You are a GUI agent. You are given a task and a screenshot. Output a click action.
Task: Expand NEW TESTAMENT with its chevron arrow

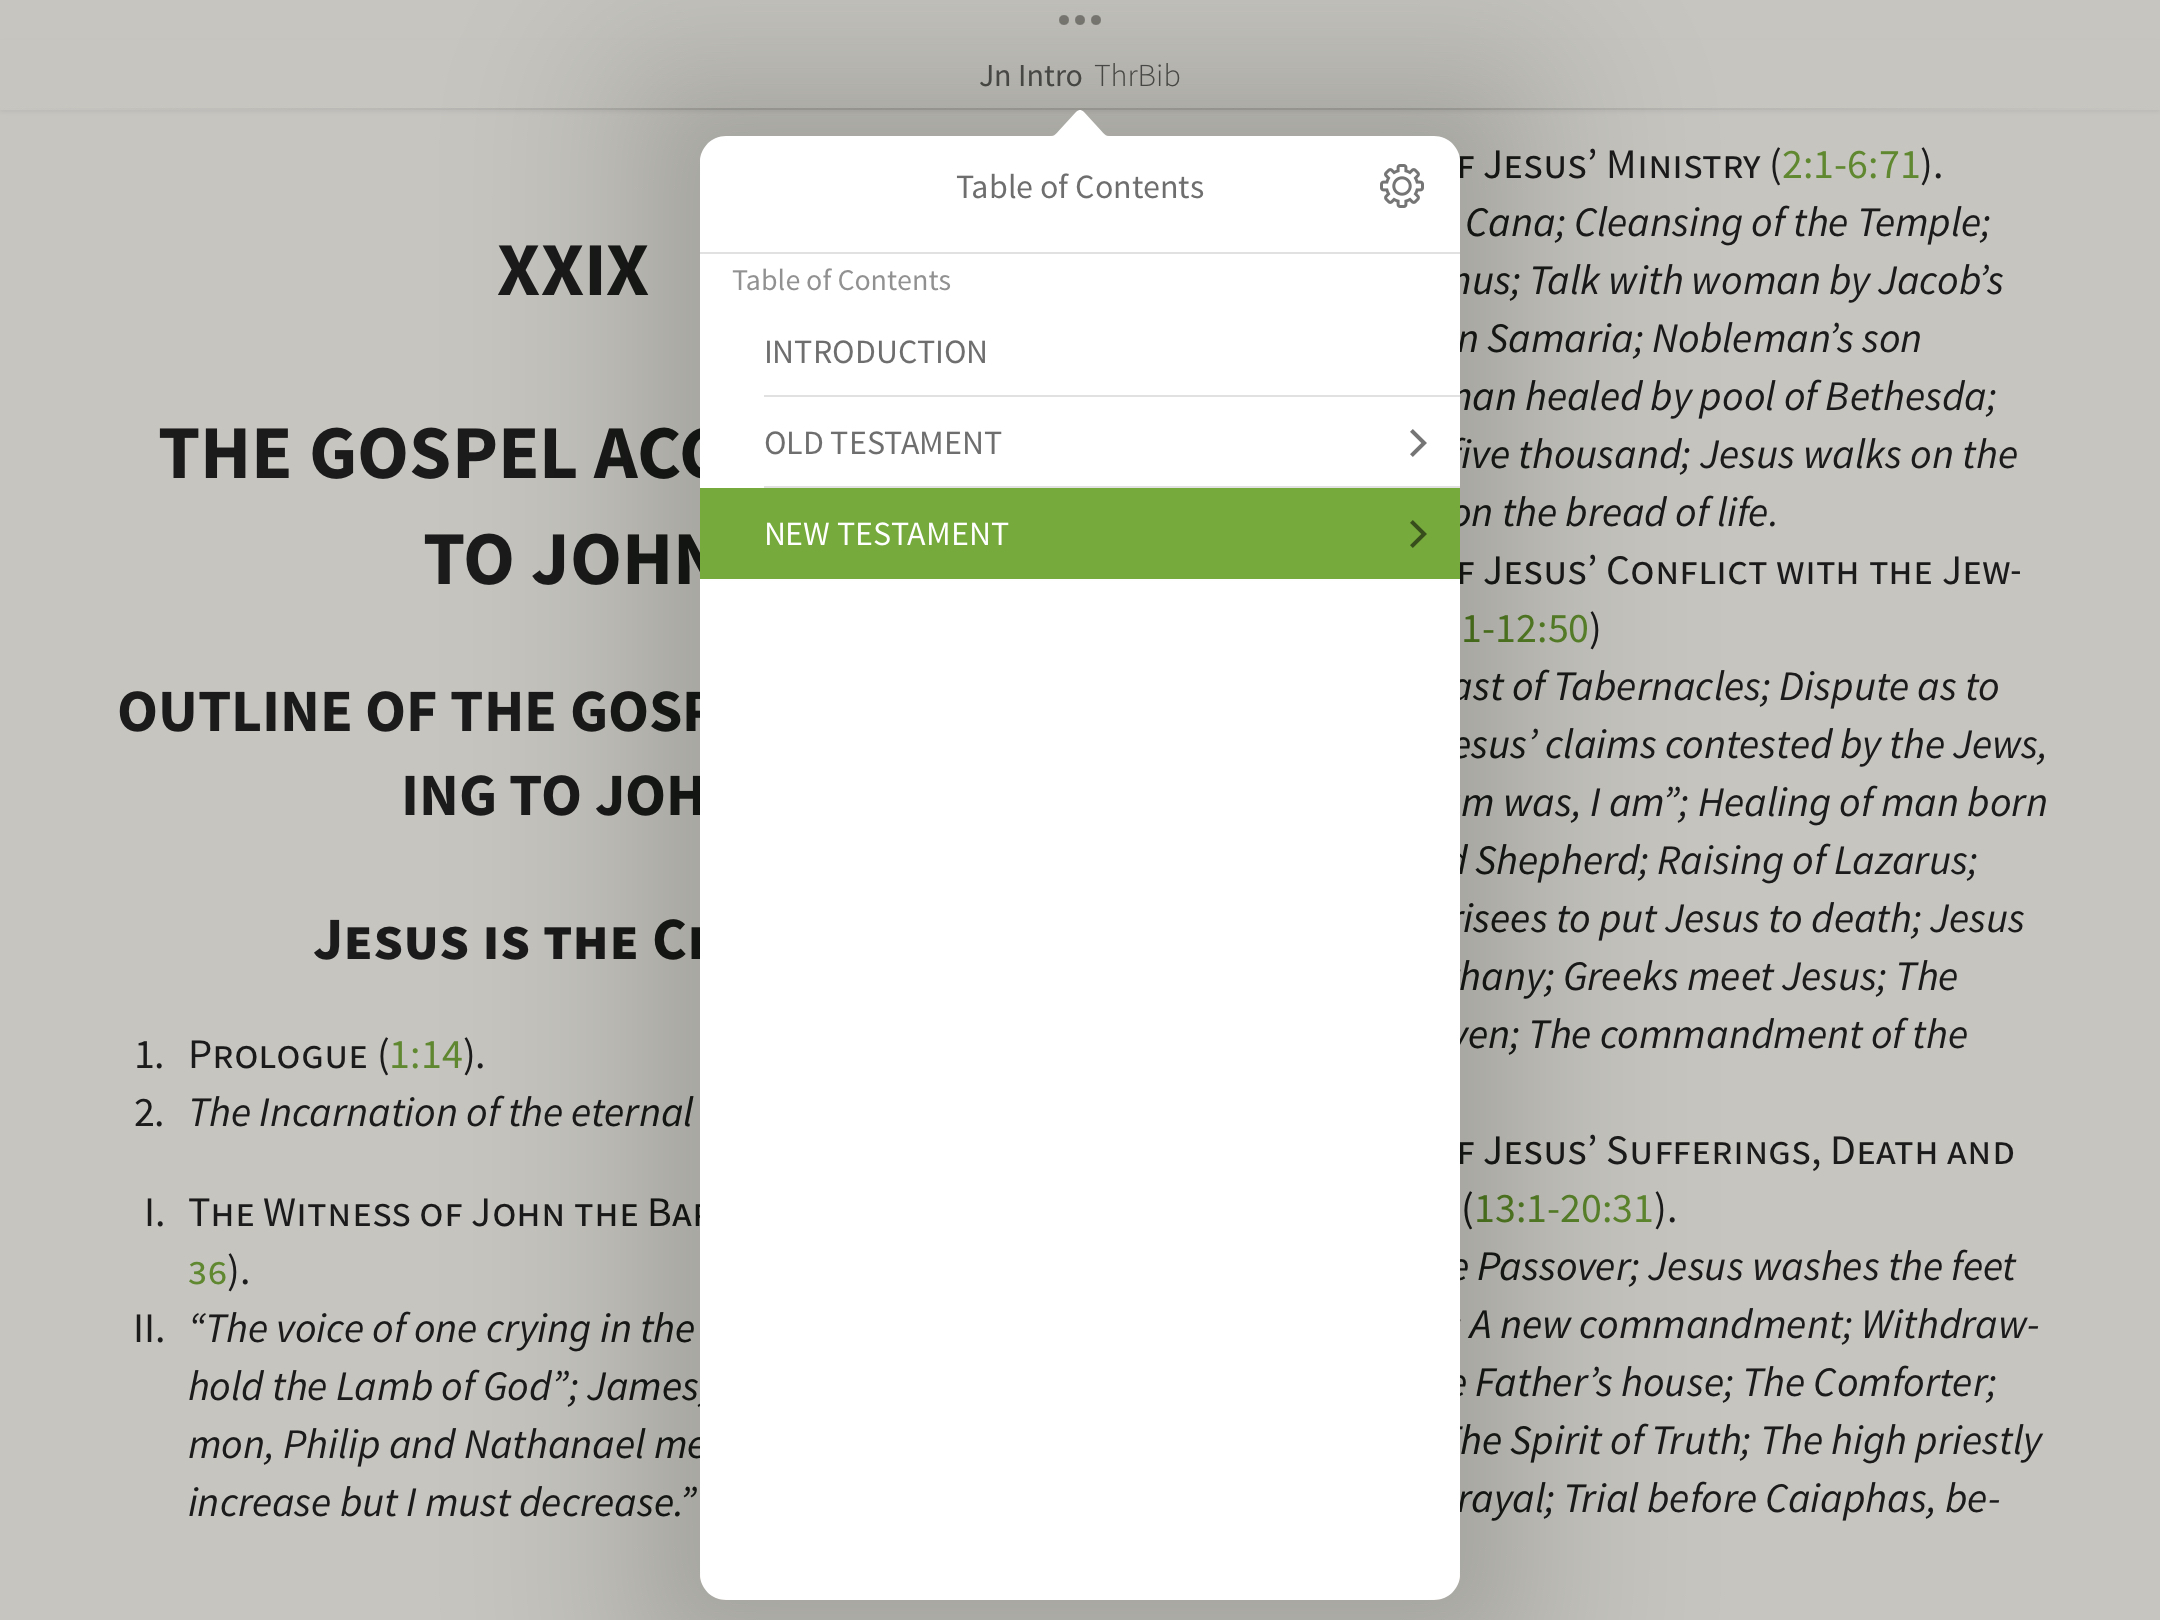coord(1417,534)
